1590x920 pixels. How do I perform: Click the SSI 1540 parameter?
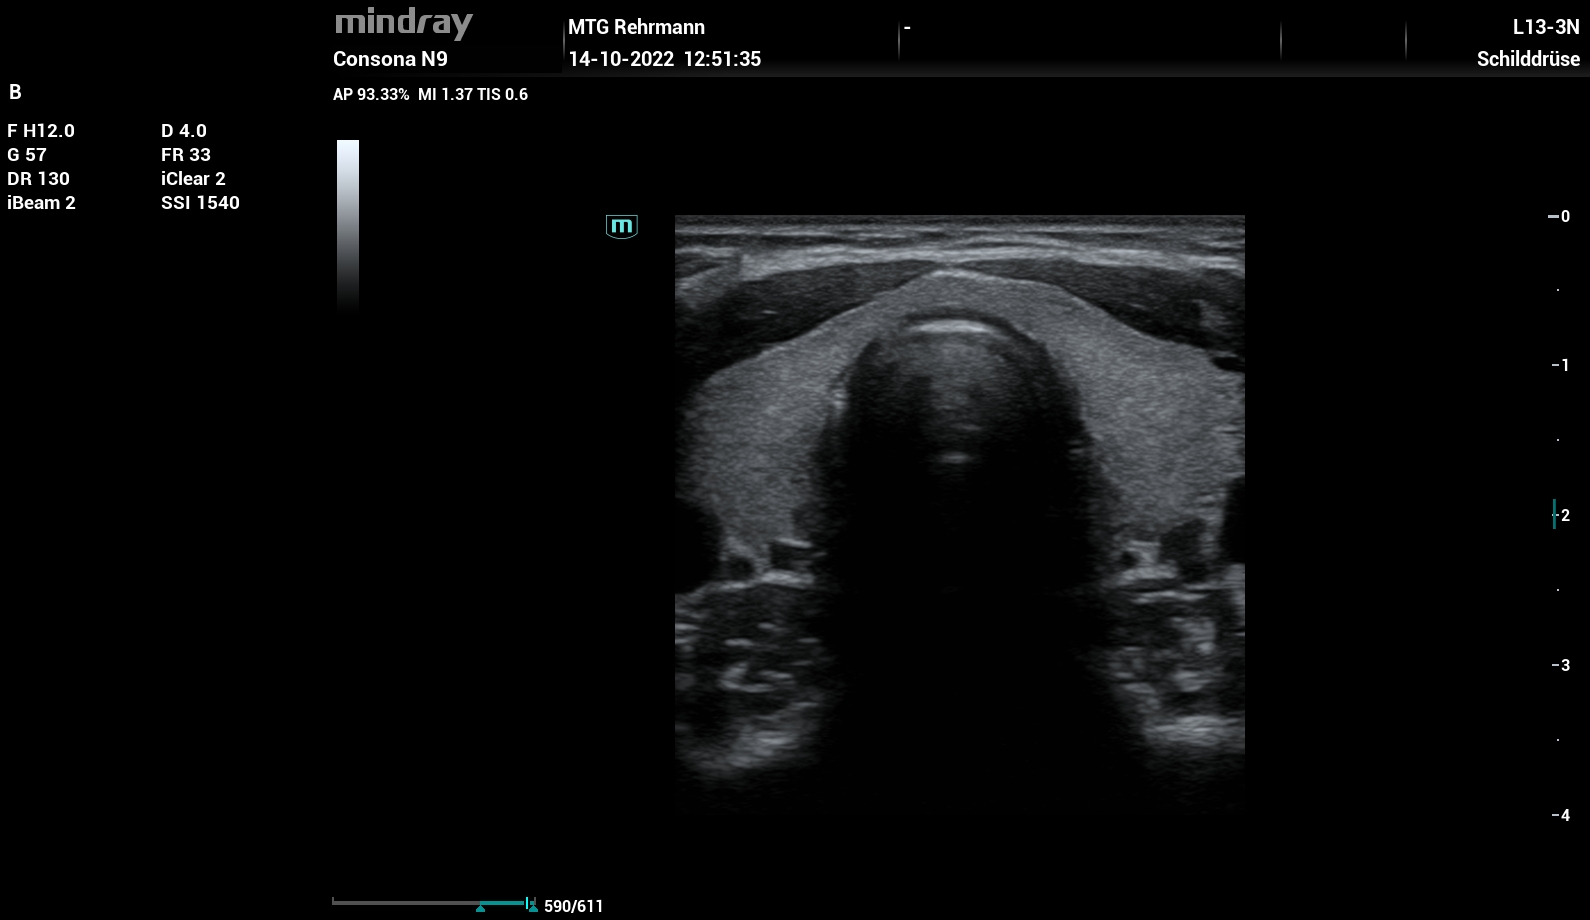pos(200,203)
